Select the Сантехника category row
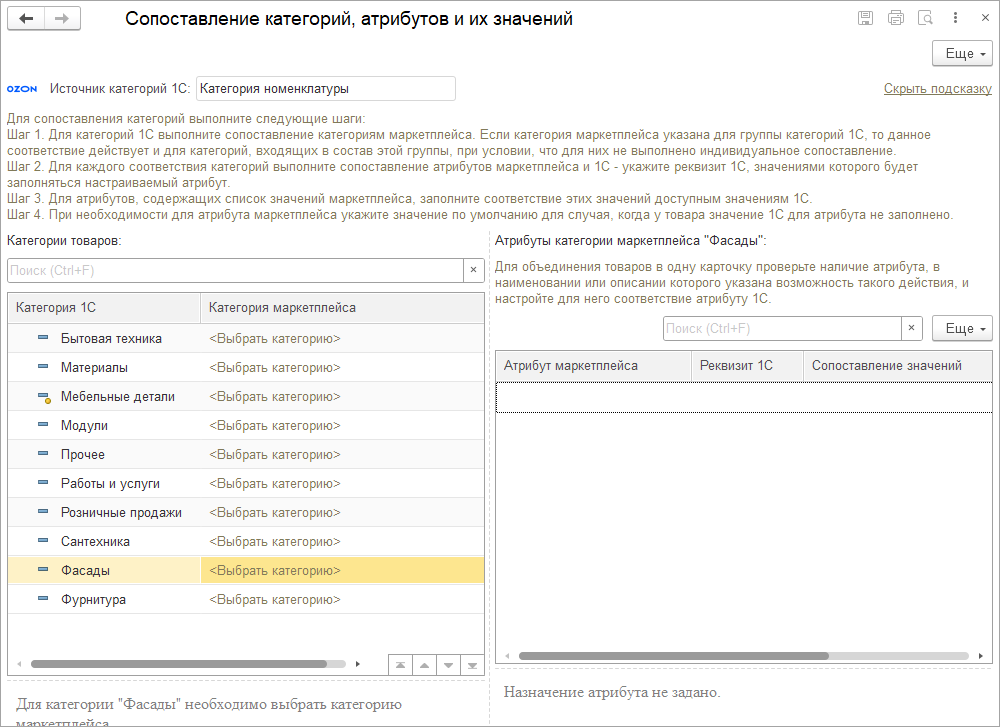Screen dimensions: 1000x727 click(x=95, y=541)
